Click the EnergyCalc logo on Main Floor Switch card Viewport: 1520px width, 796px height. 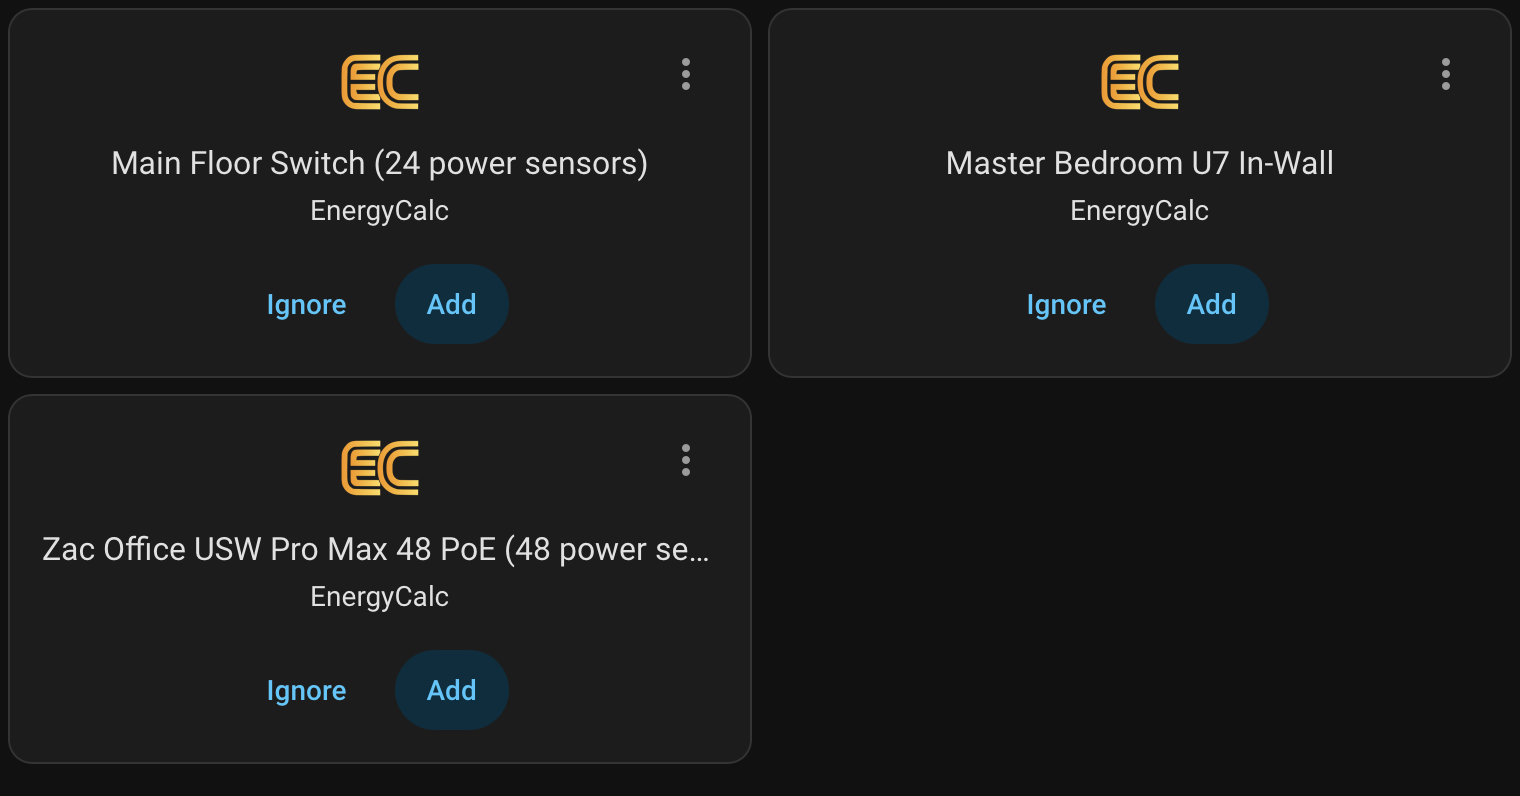click(380, 82)
